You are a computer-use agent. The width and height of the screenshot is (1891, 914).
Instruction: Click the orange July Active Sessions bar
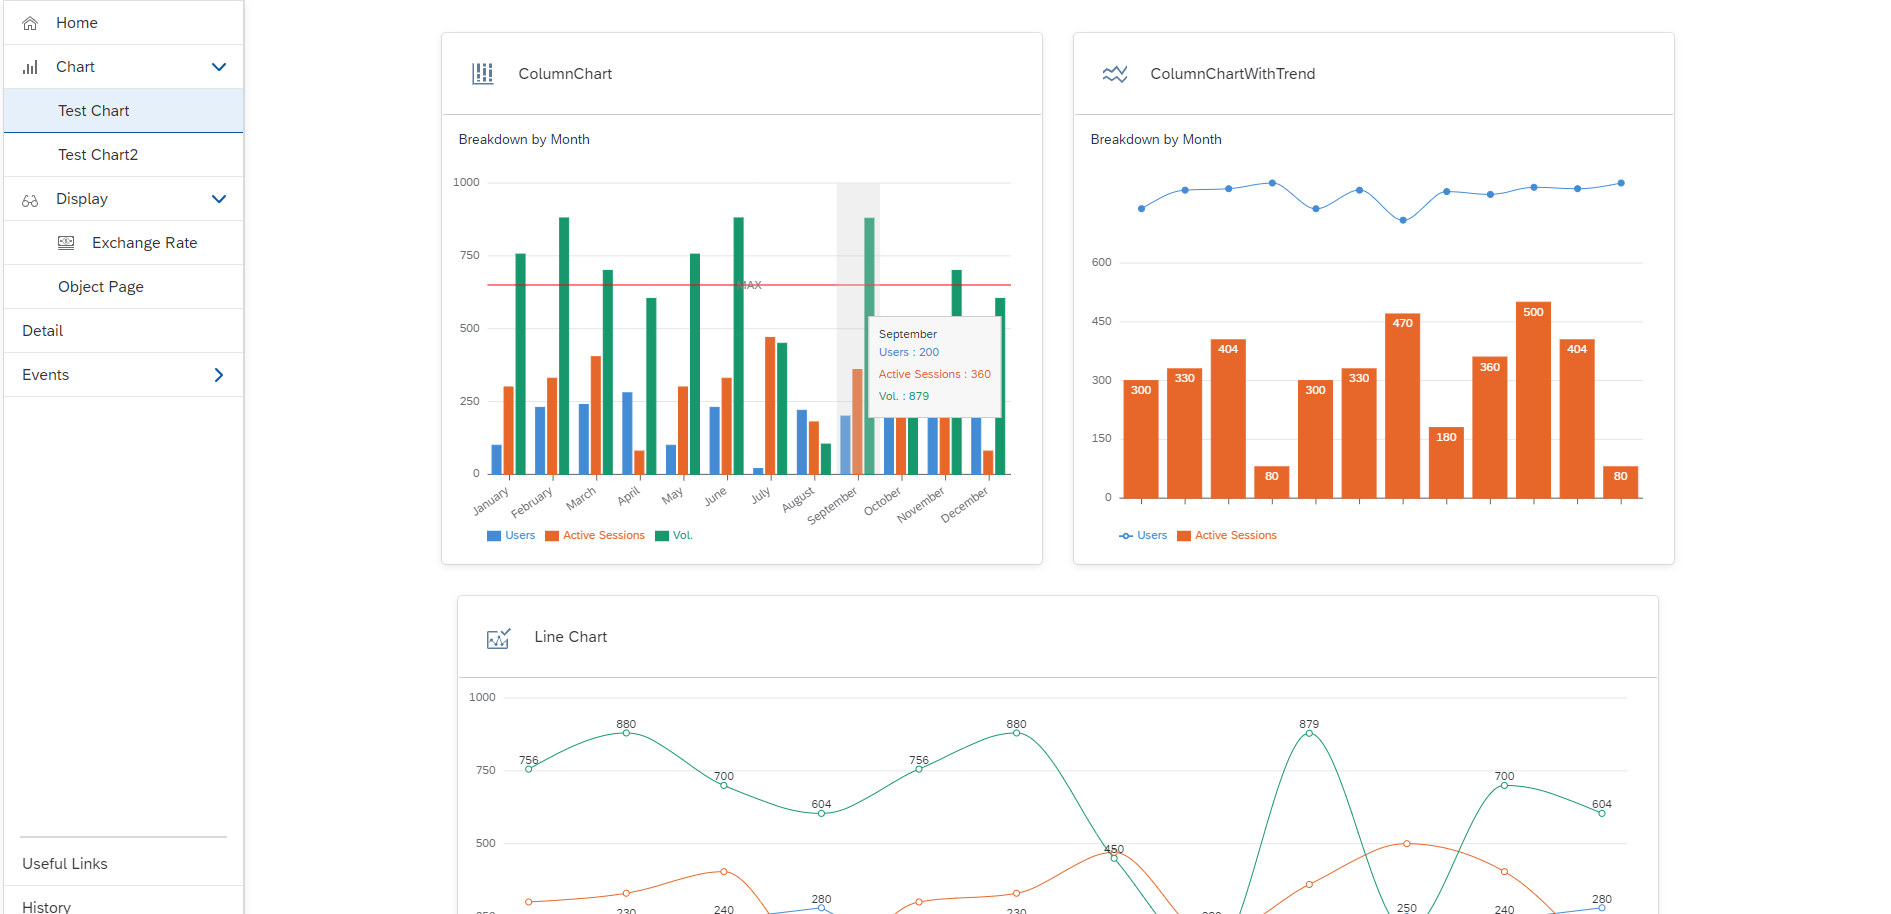pos(770,406)
